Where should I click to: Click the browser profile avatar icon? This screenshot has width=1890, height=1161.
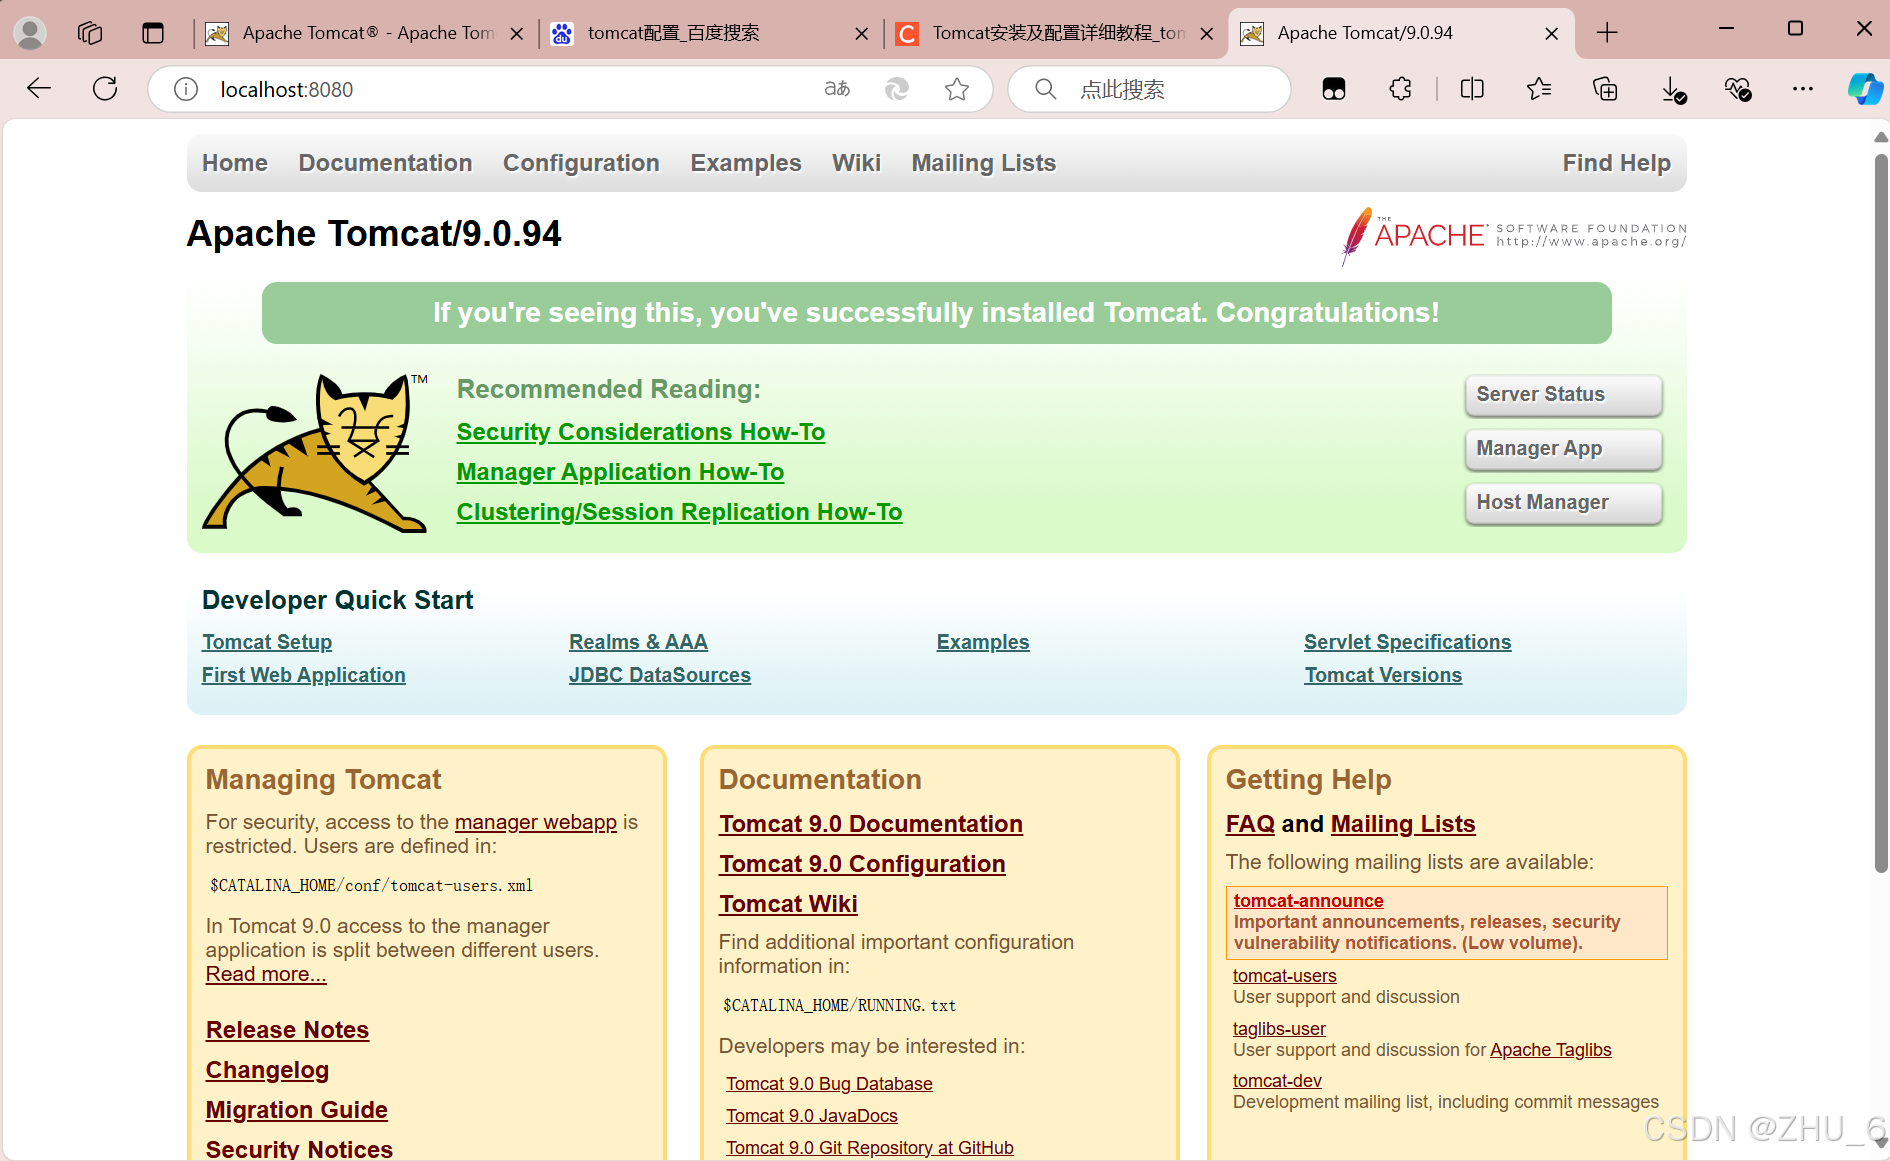click(30, 33)
